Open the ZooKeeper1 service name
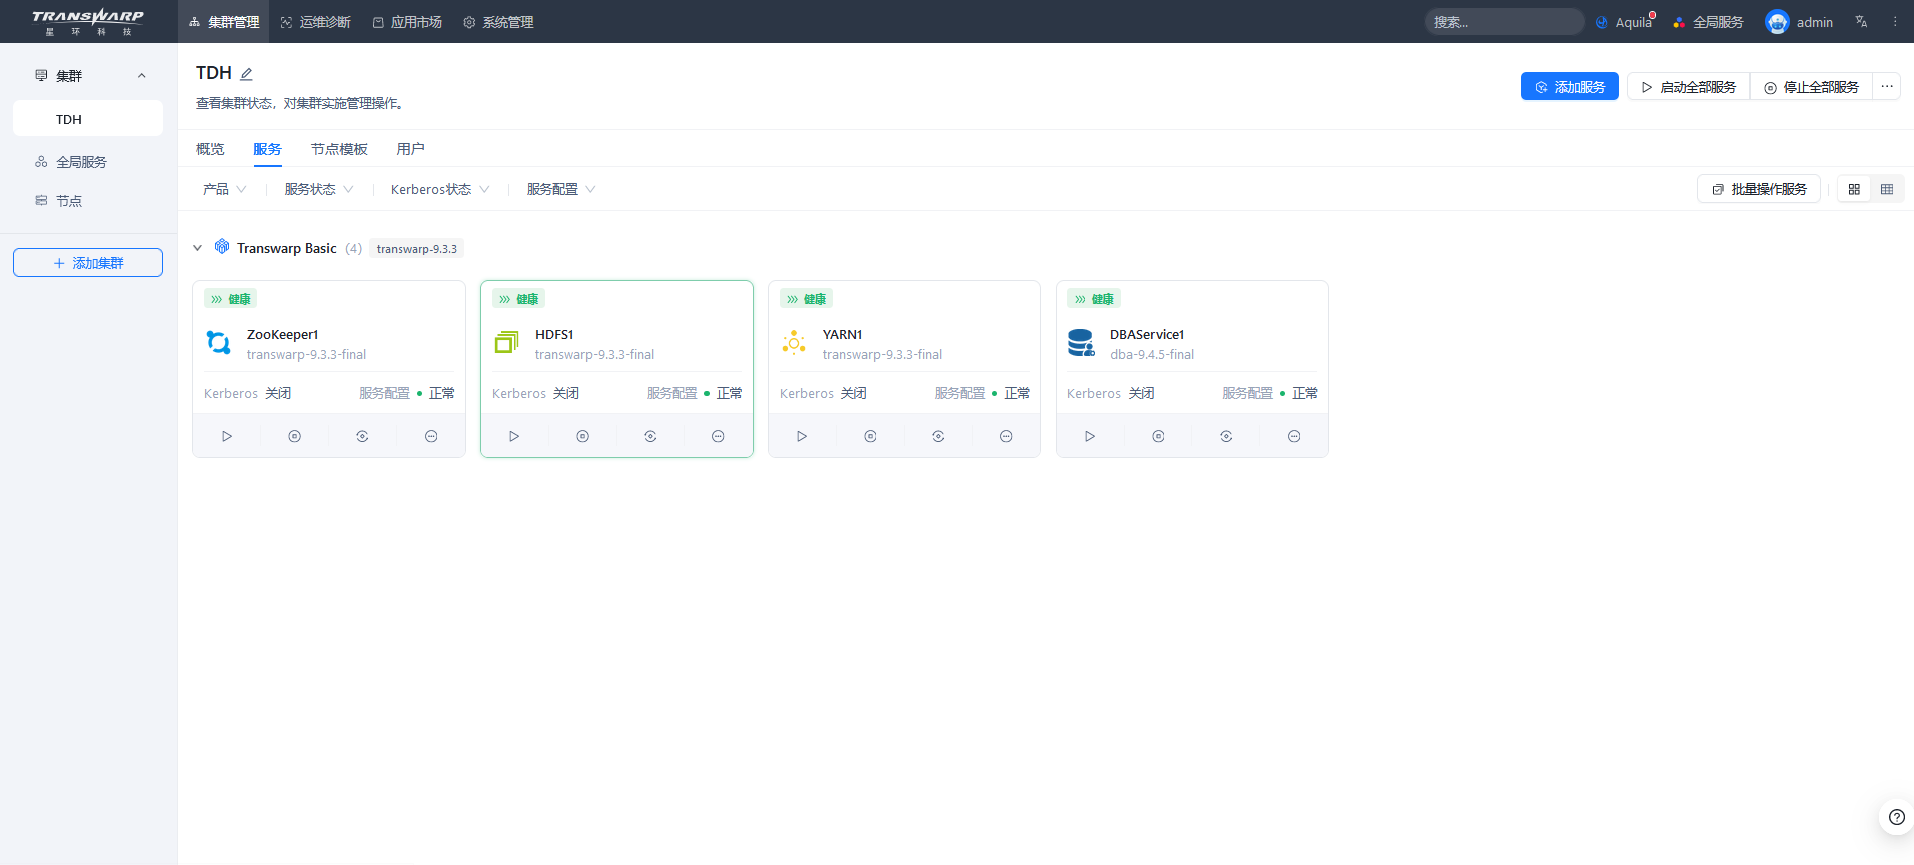 [282, 335]
